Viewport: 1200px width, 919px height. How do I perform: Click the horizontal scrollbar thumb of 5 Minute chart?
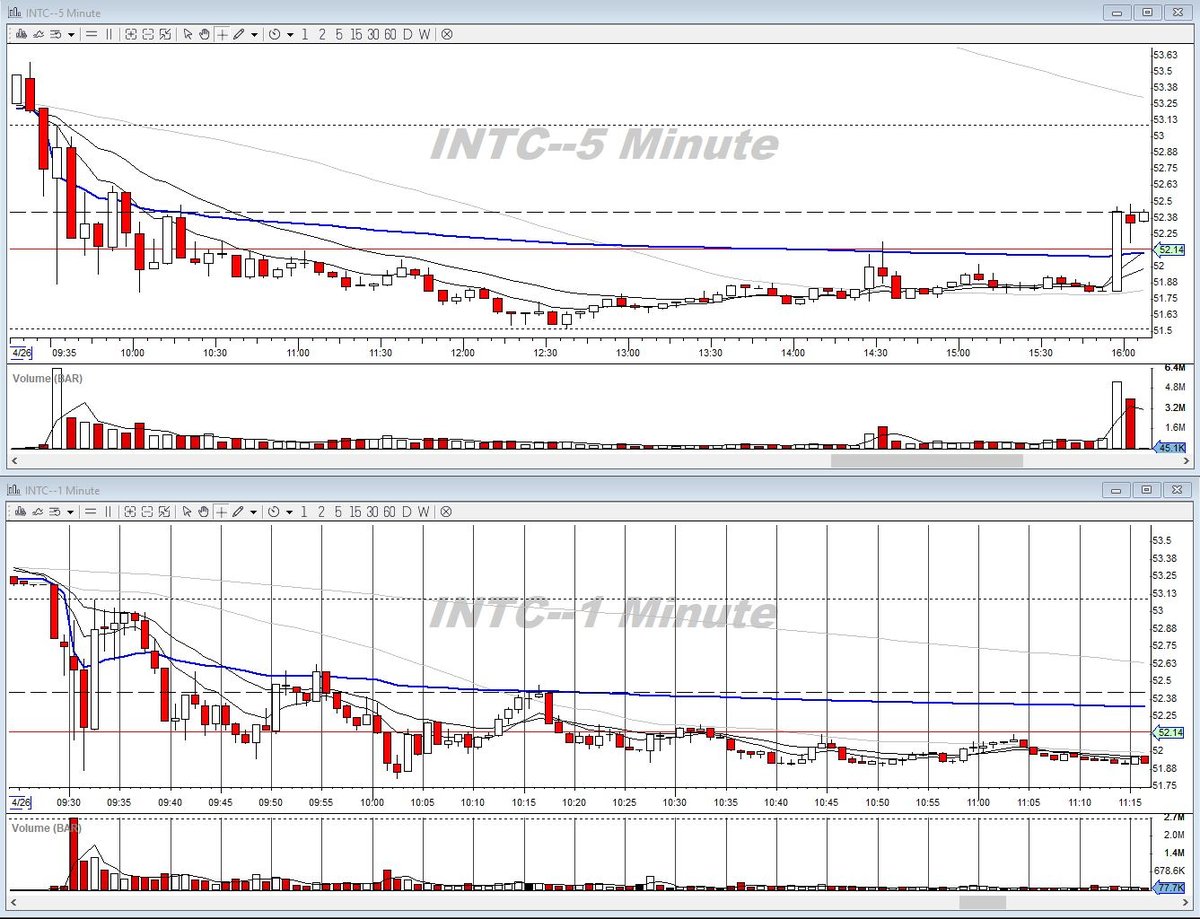click(927, 461)
